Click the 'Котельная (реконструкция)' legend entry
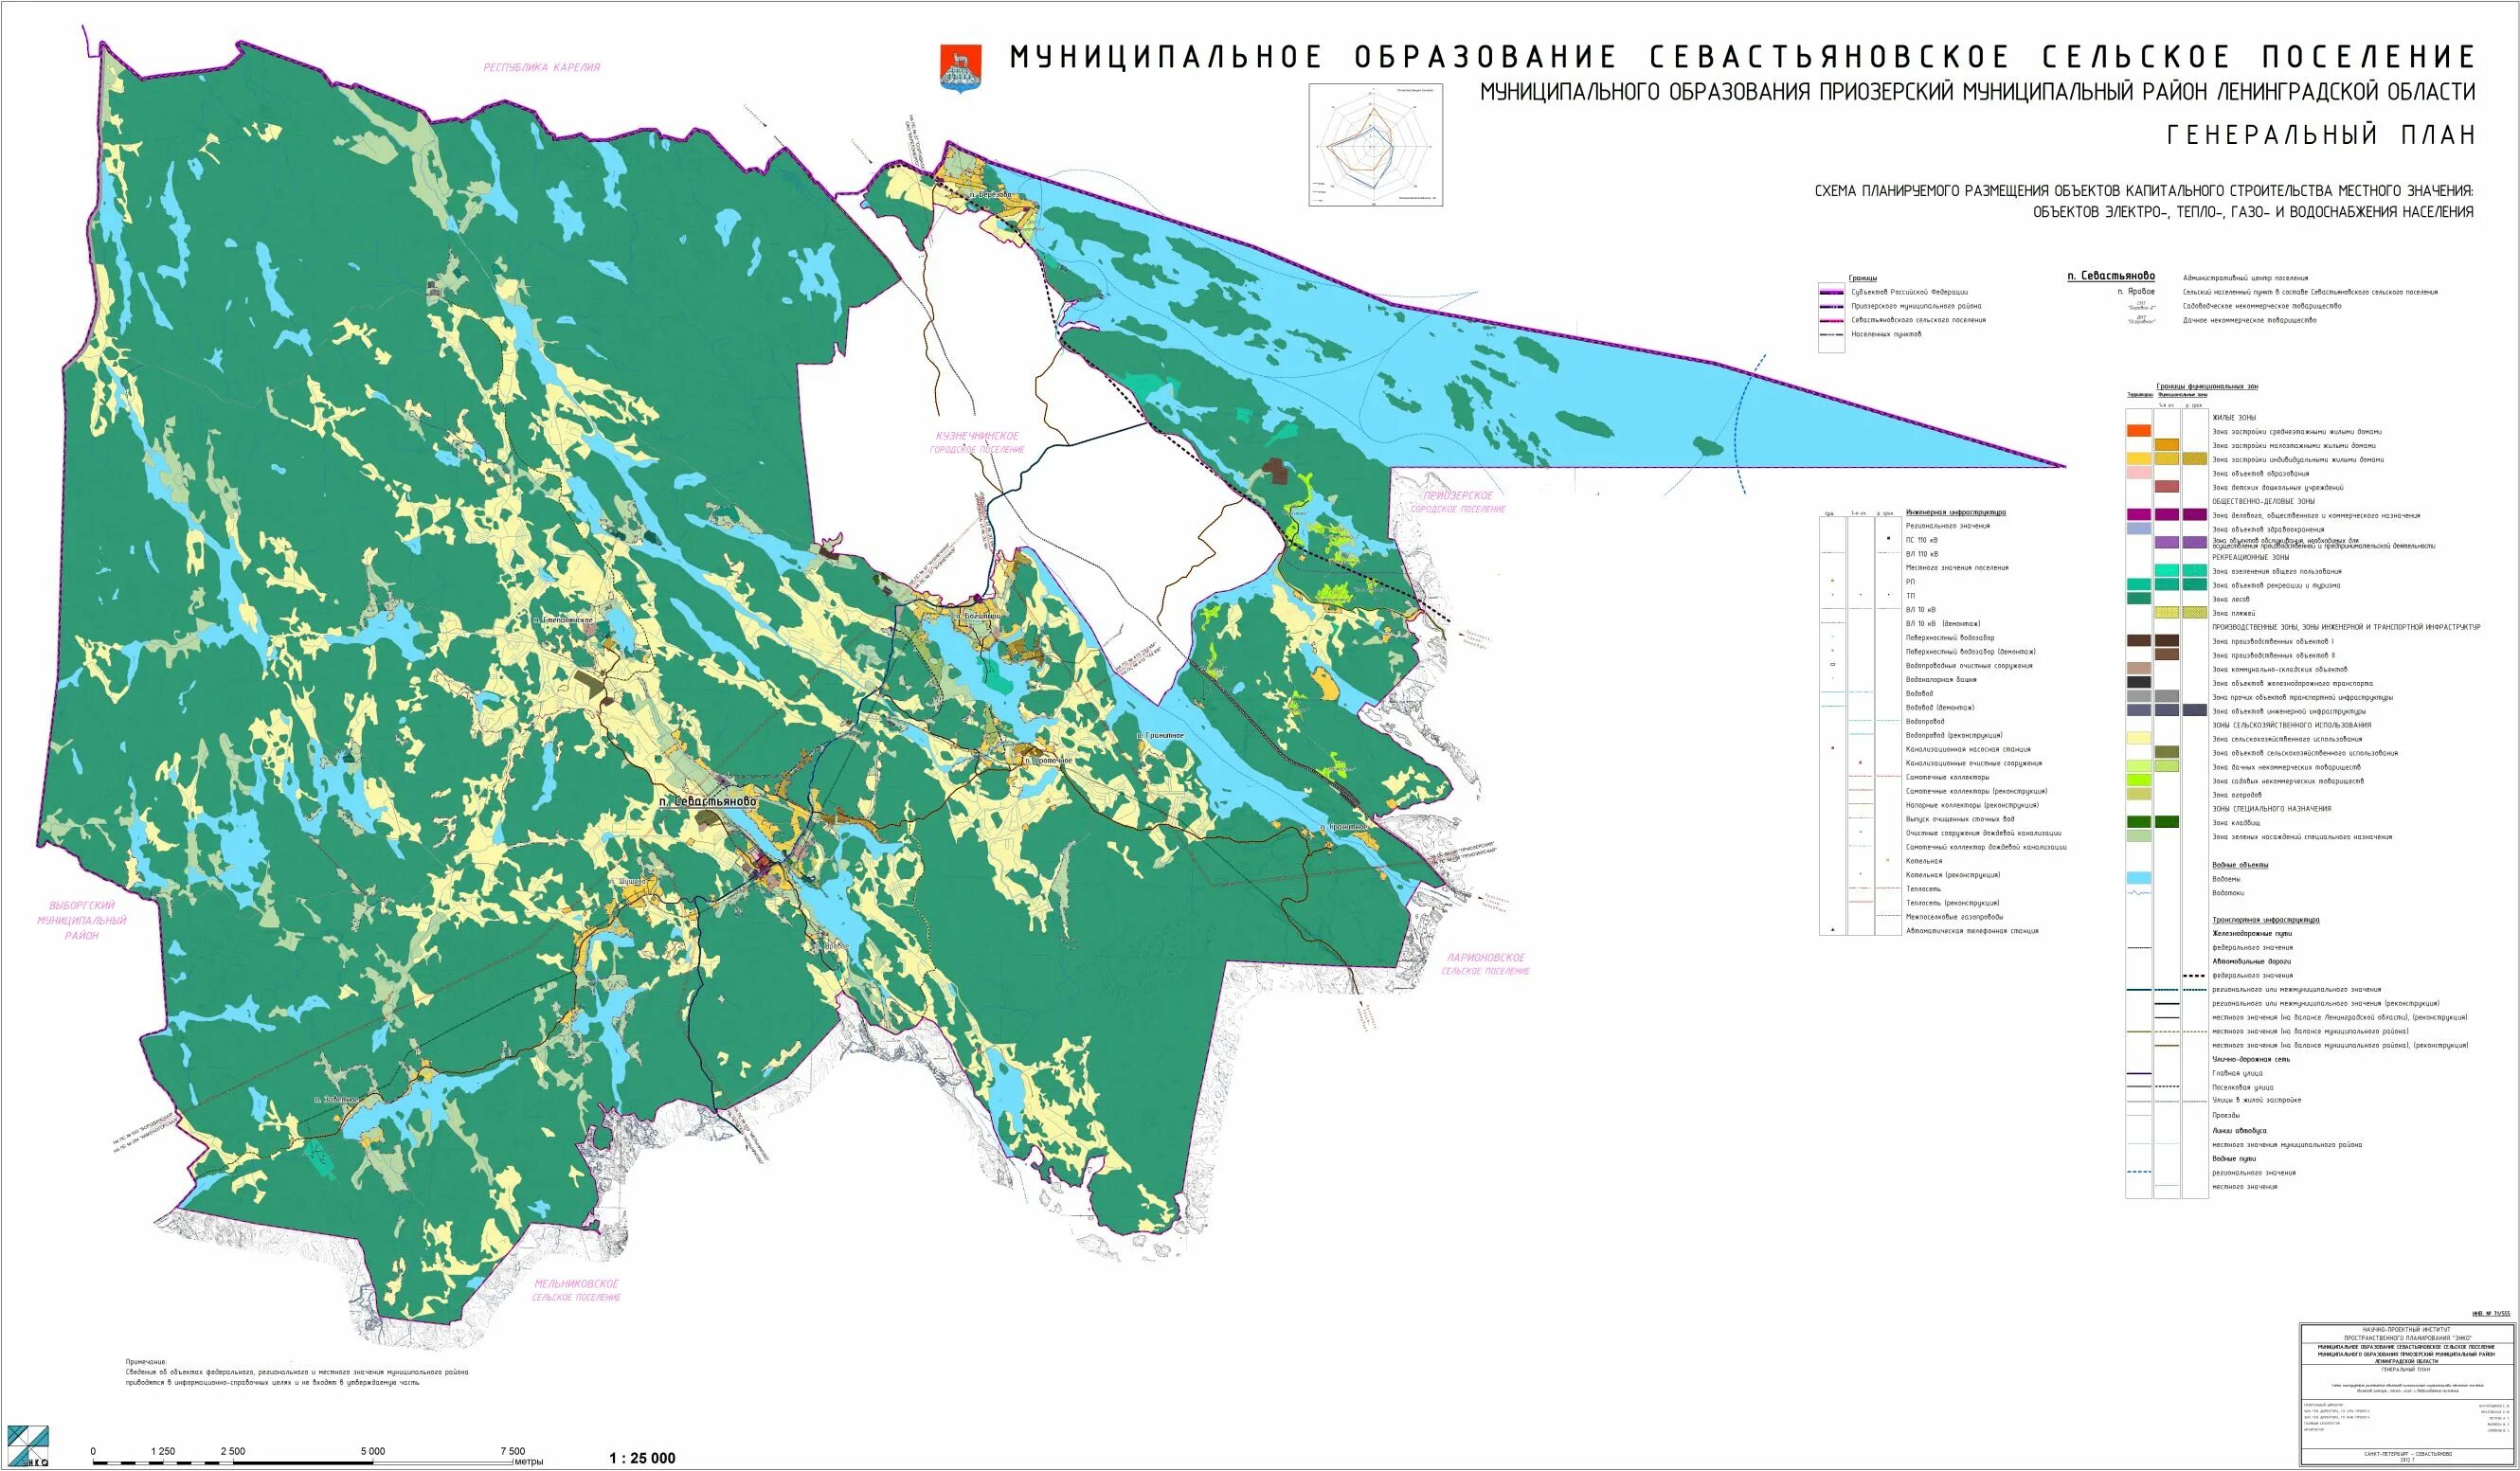The width and height of the screenshot is (2520, 1471). (1952, 875)
